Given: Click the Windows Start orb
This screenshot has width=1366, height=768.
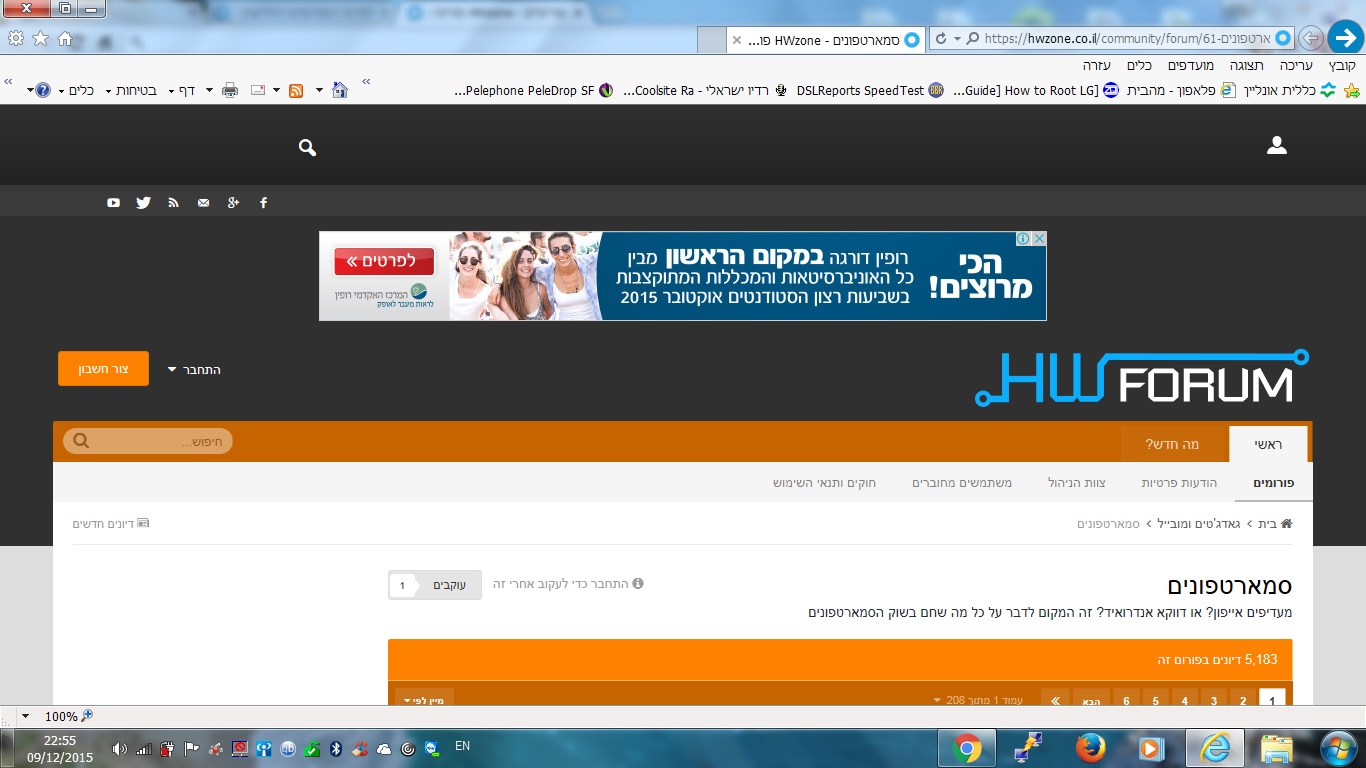Looking at the screenshot, I should [1337, 747].
